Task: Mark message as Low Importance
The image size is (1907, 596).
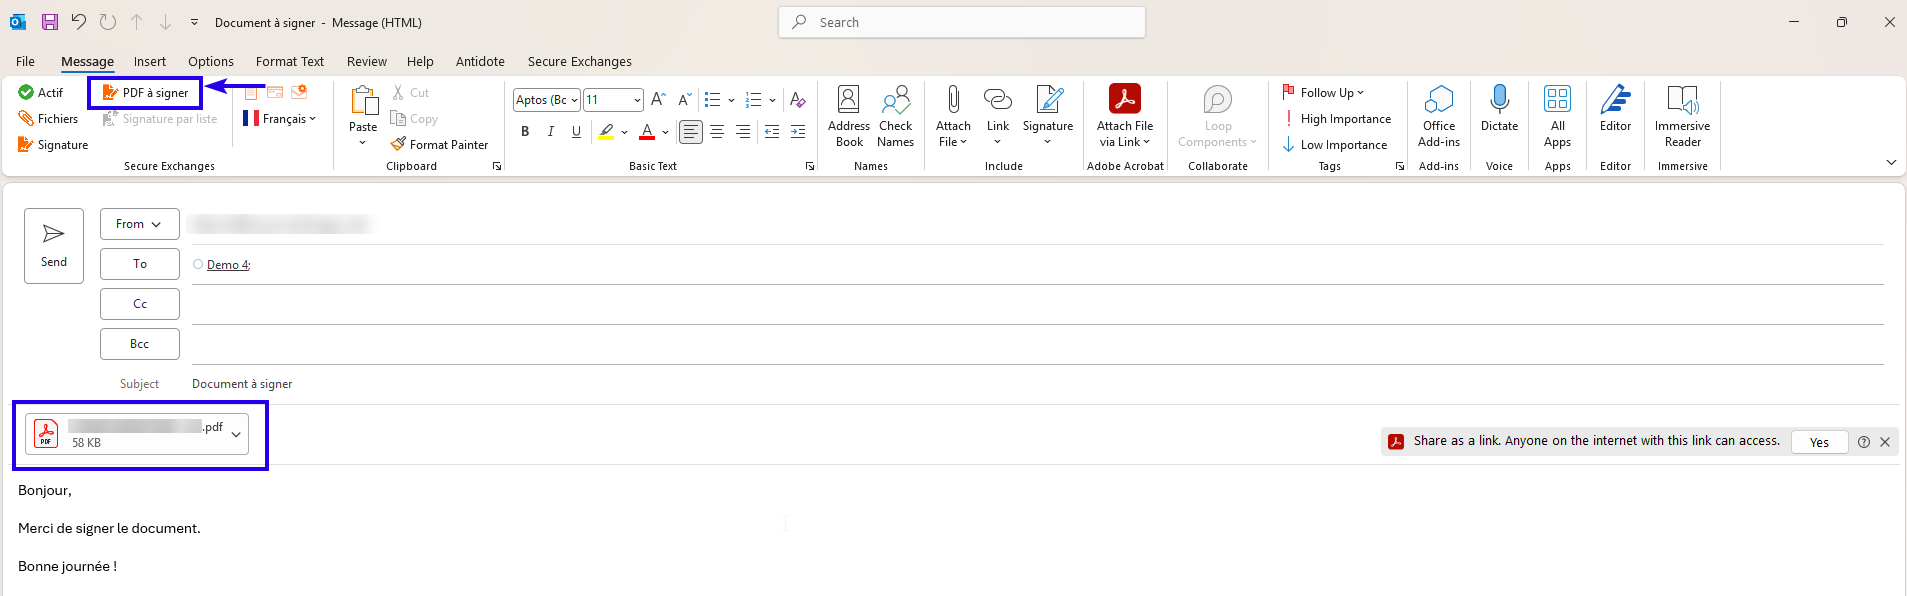Action: 1335,145
